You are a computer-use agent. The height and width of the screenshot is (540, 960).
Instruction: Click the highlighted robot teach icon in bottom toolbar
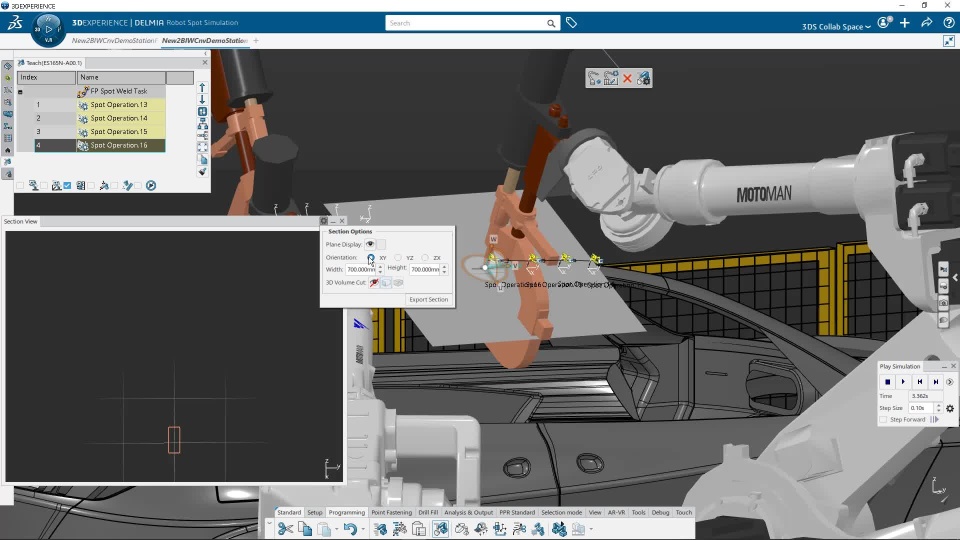click(x=440, y=528)
